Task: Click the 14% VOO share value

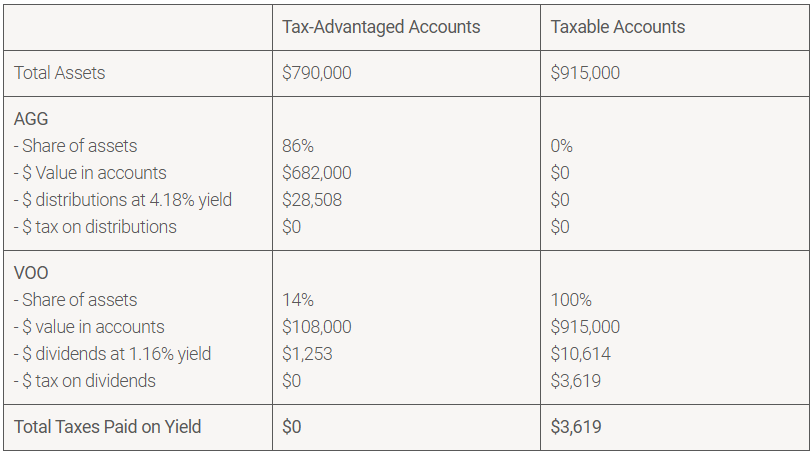Action: point(298,300)
